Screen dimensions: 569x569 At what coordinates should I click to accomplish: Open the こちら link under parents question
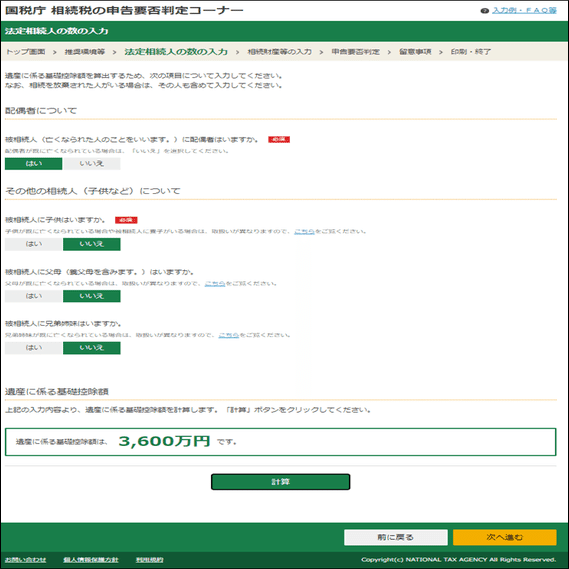[x=215, y=283]
